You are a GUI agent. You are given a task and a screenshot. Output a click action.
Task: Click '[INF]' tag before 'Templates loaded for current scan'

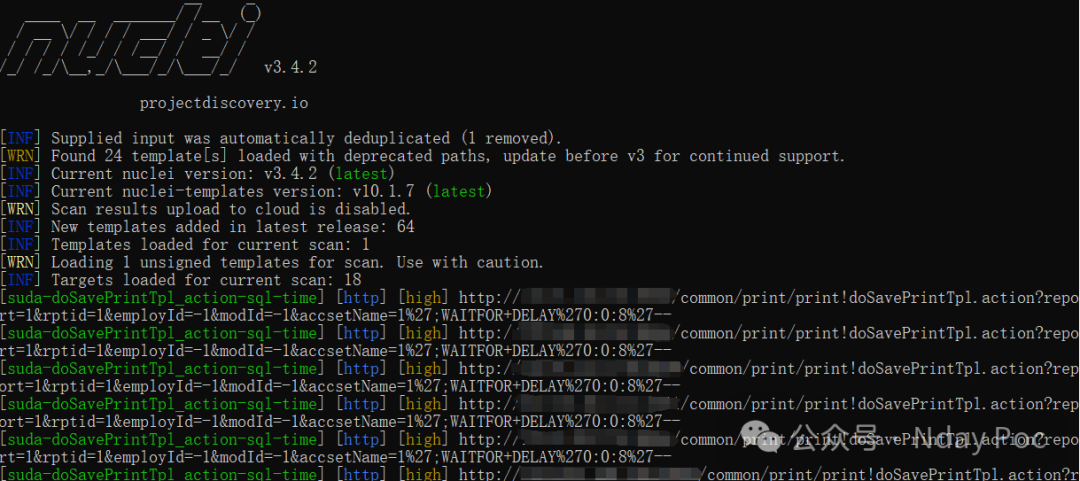[21, 245]
